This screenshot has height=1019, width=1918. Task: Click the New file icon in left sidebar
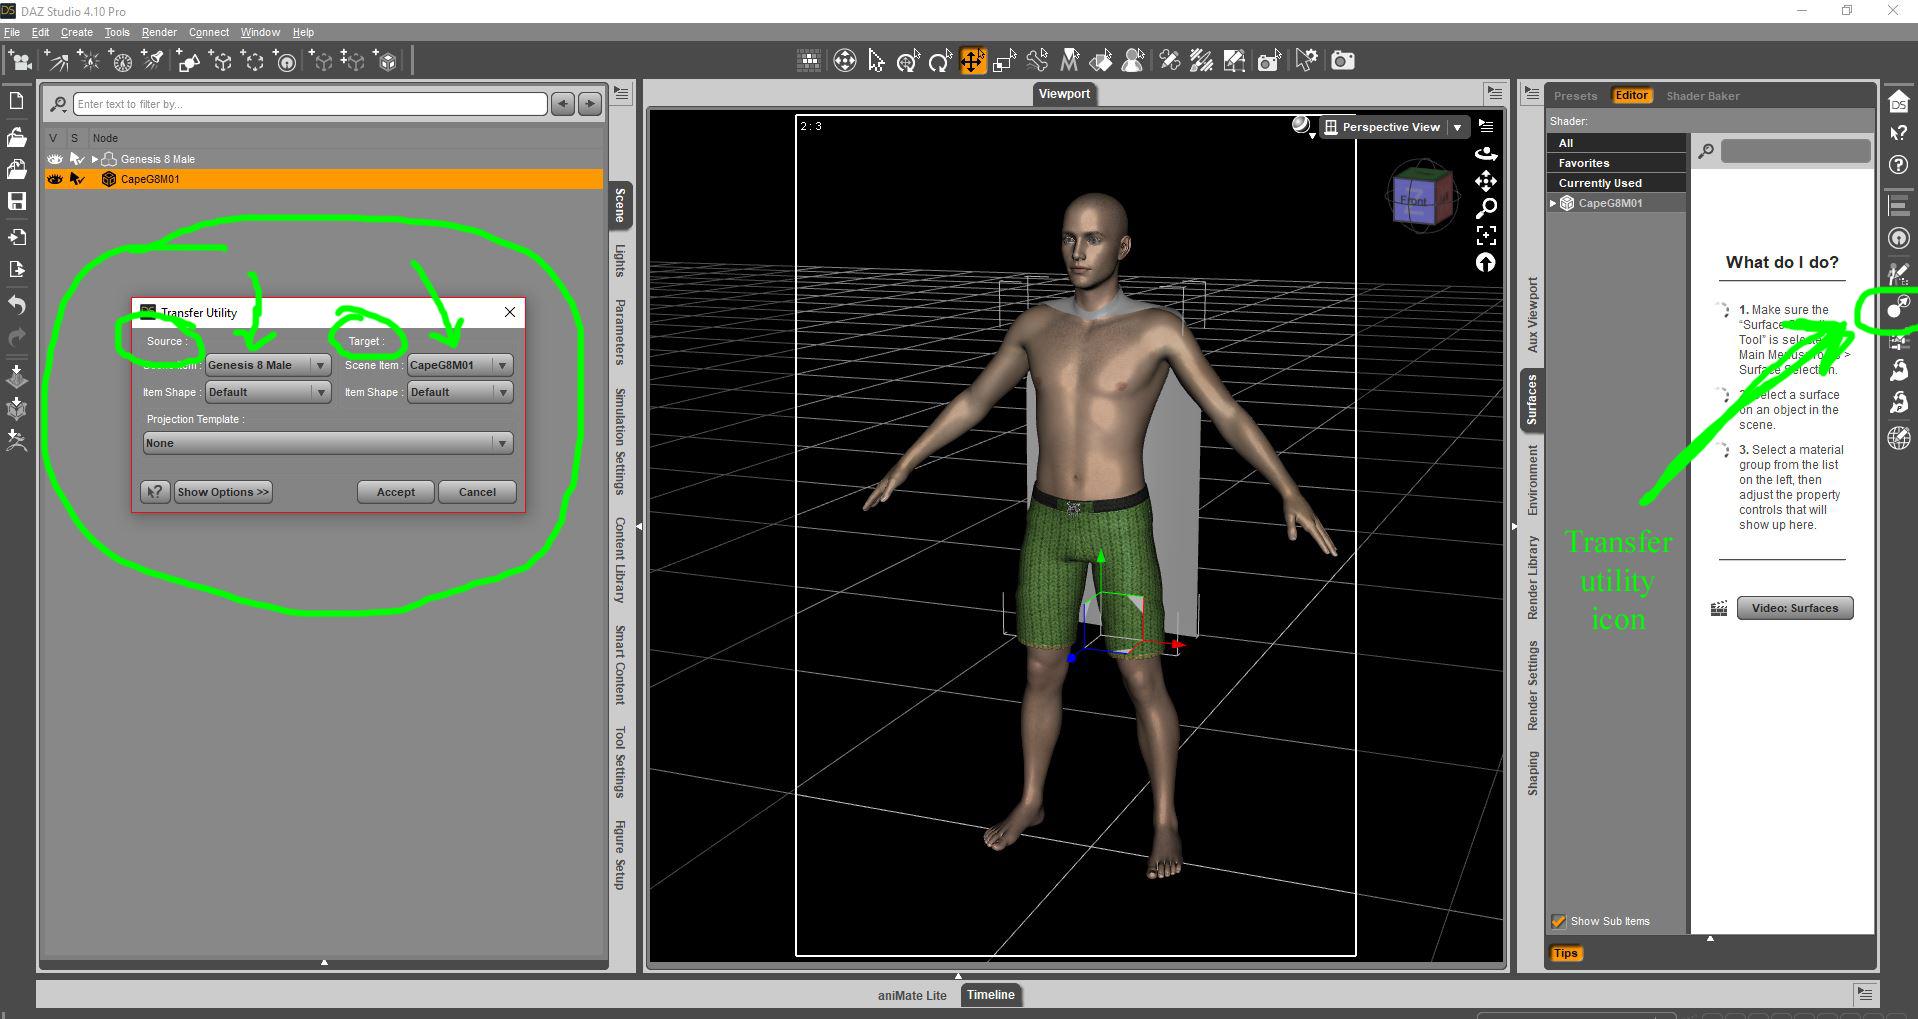(17, 101)
